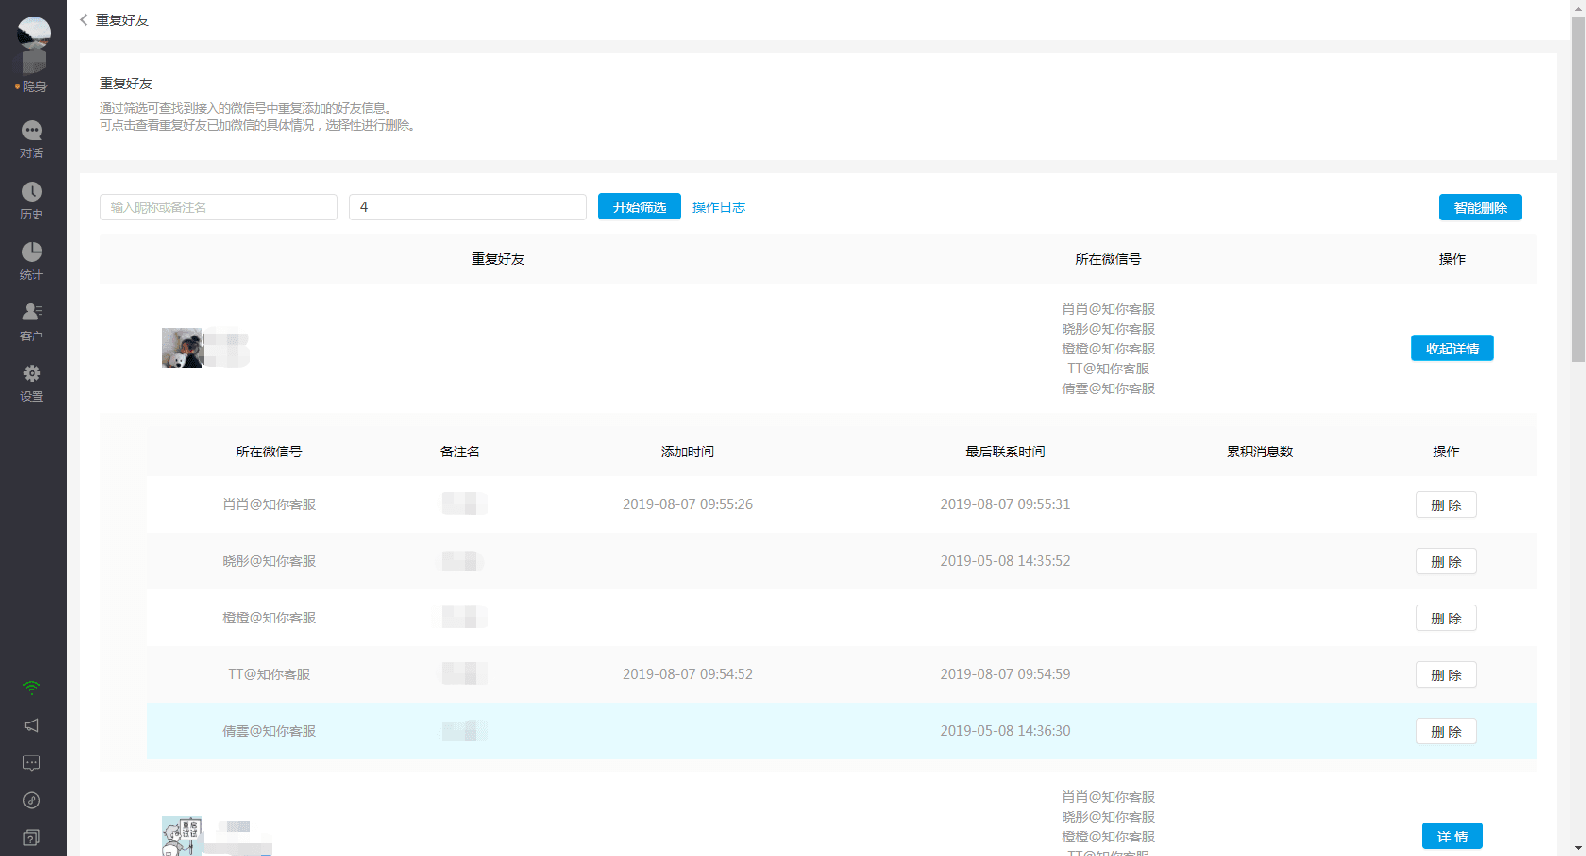Click the 智能删除 button

[x=1480, y=207]
